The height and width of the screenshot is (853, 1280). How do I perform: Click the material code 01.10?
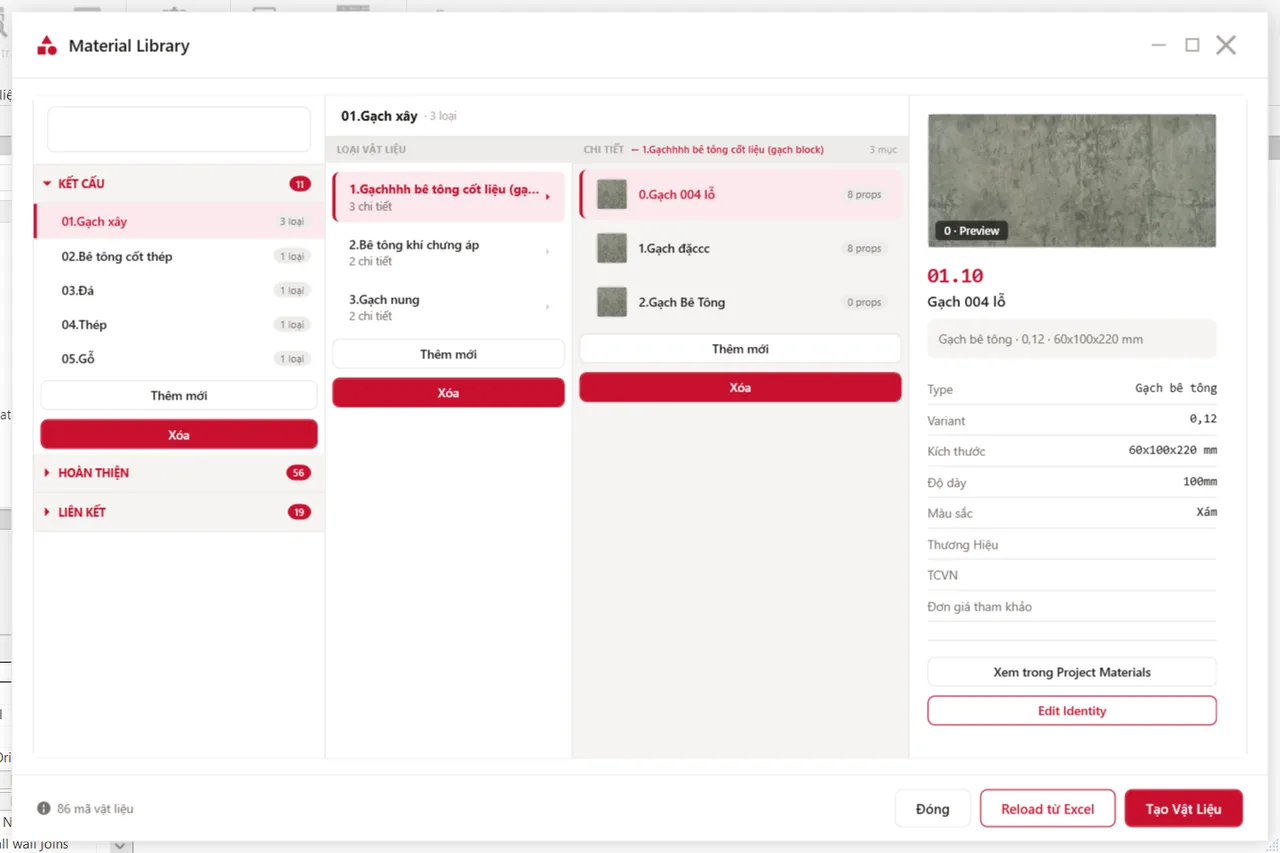point(955,276)
